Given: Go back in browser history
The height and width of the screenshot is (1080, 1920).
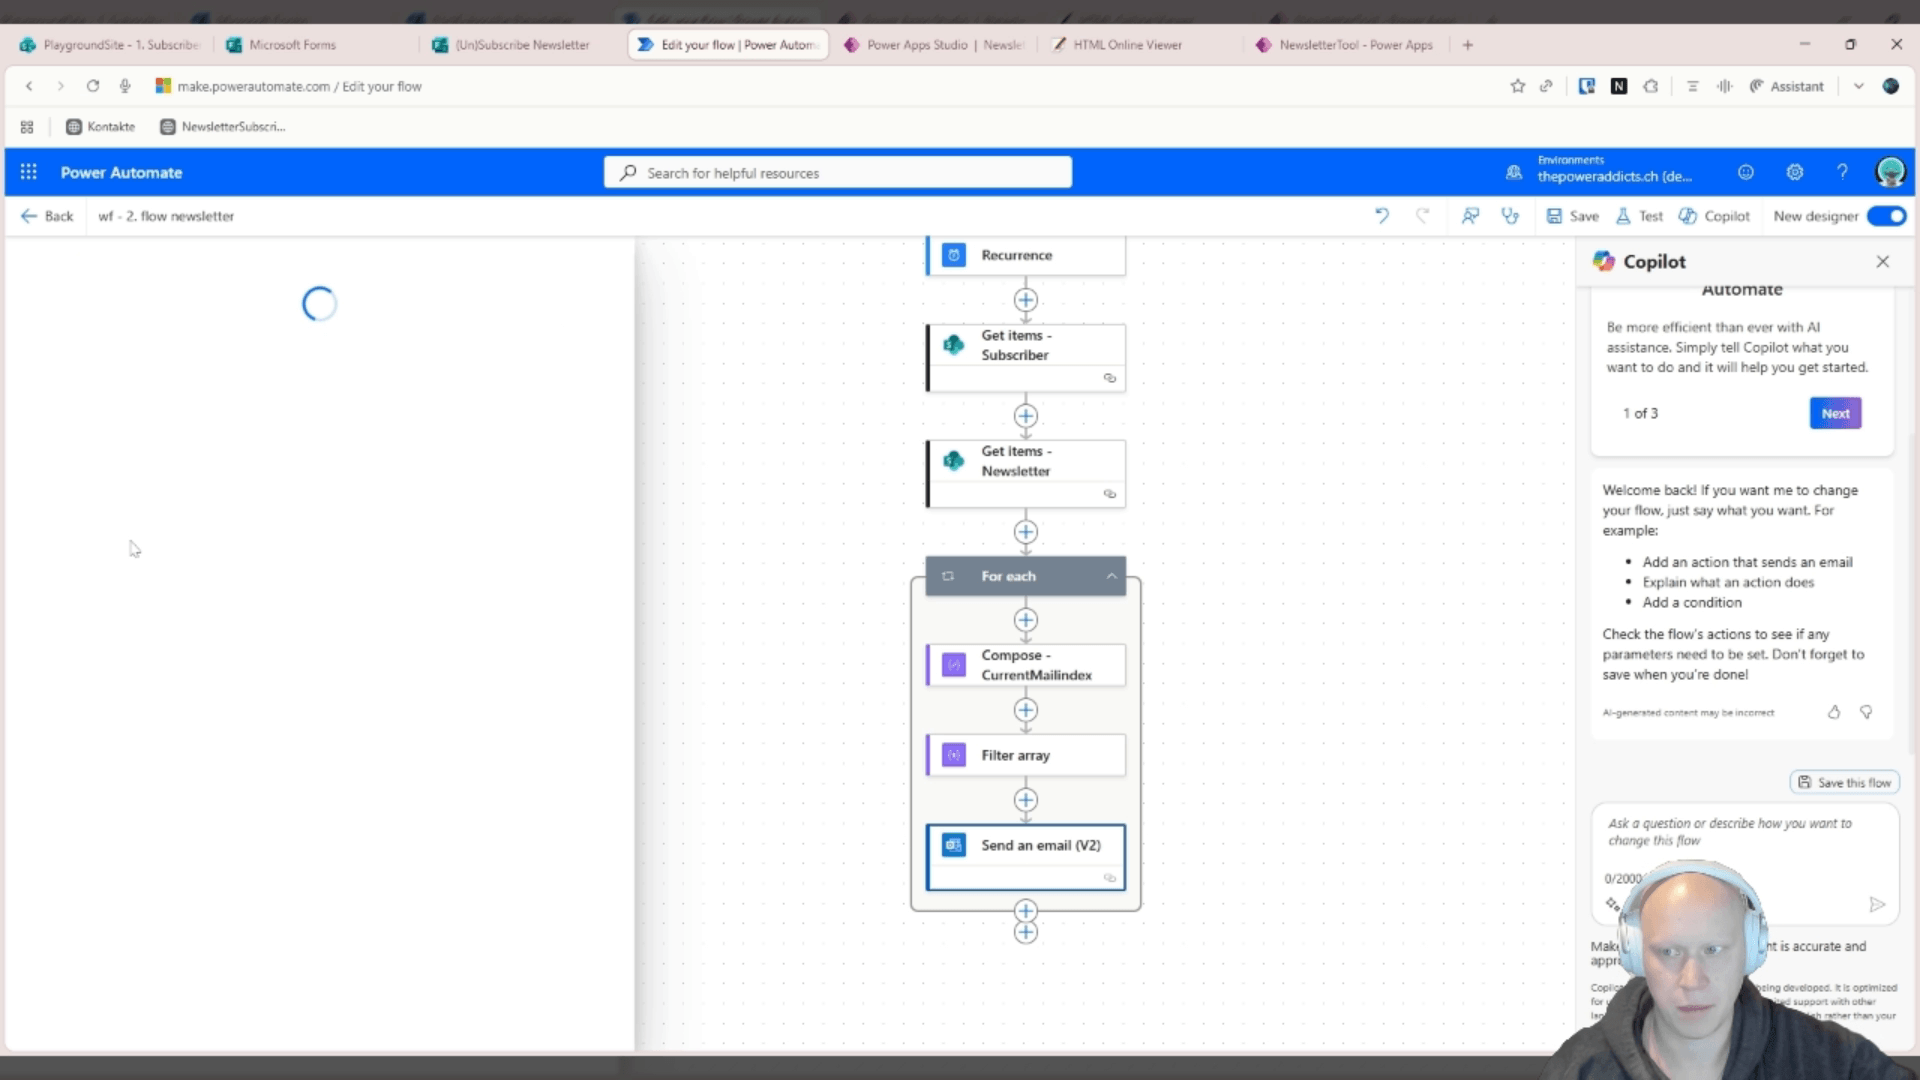Looking at the screenshot, I should point(29,86).
